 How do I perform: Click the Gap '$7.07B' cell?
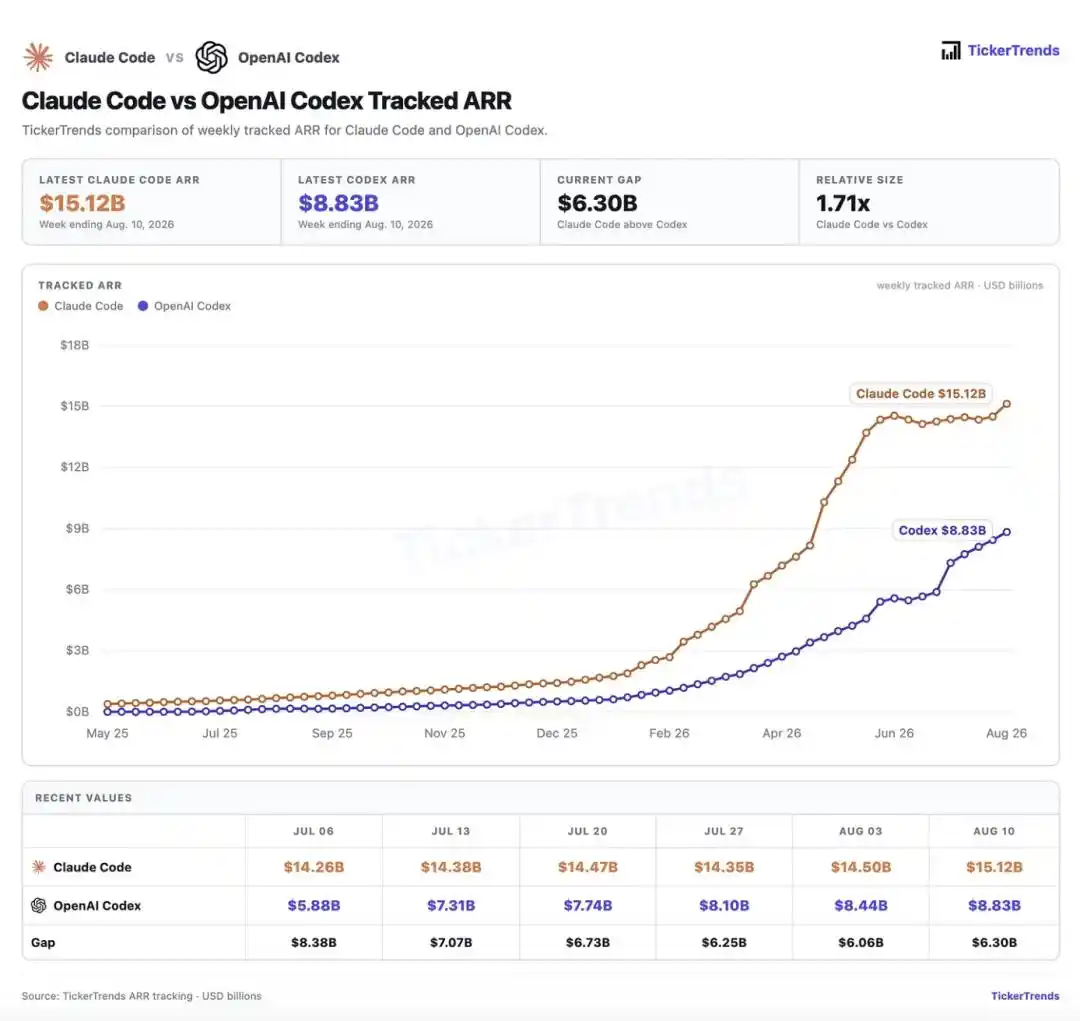450,942
